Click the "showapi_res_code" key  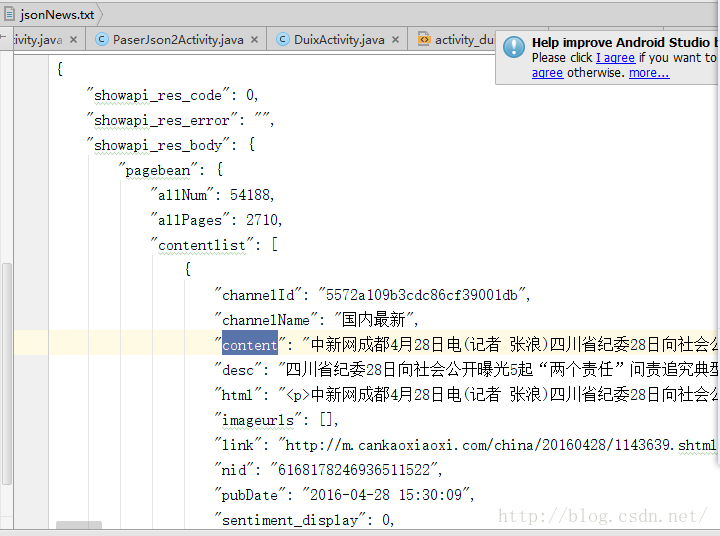158,95
